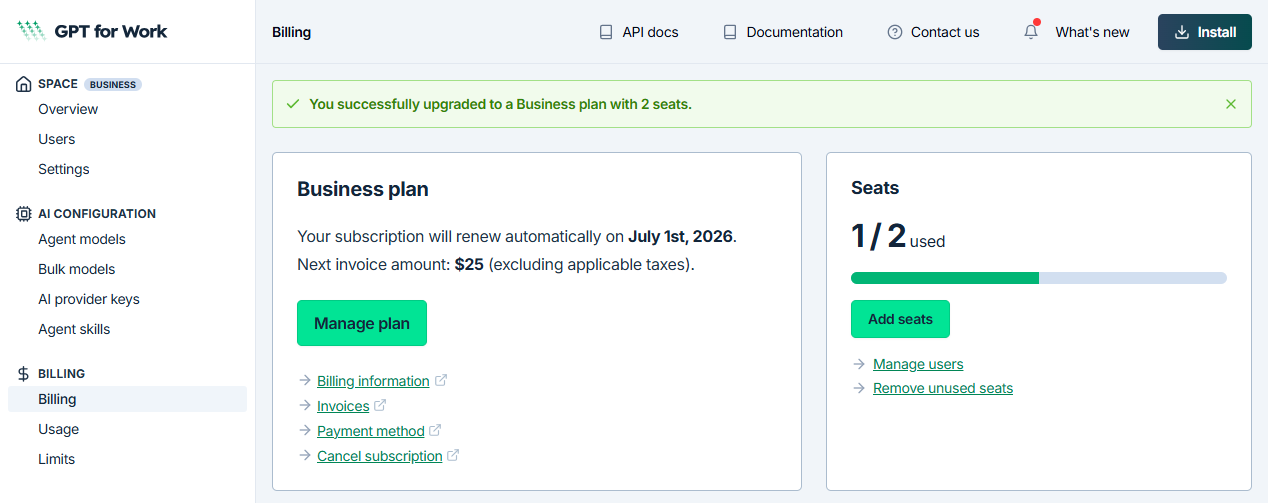Click the API docs book icon
1281x503 pixels.
coord(606,32)
